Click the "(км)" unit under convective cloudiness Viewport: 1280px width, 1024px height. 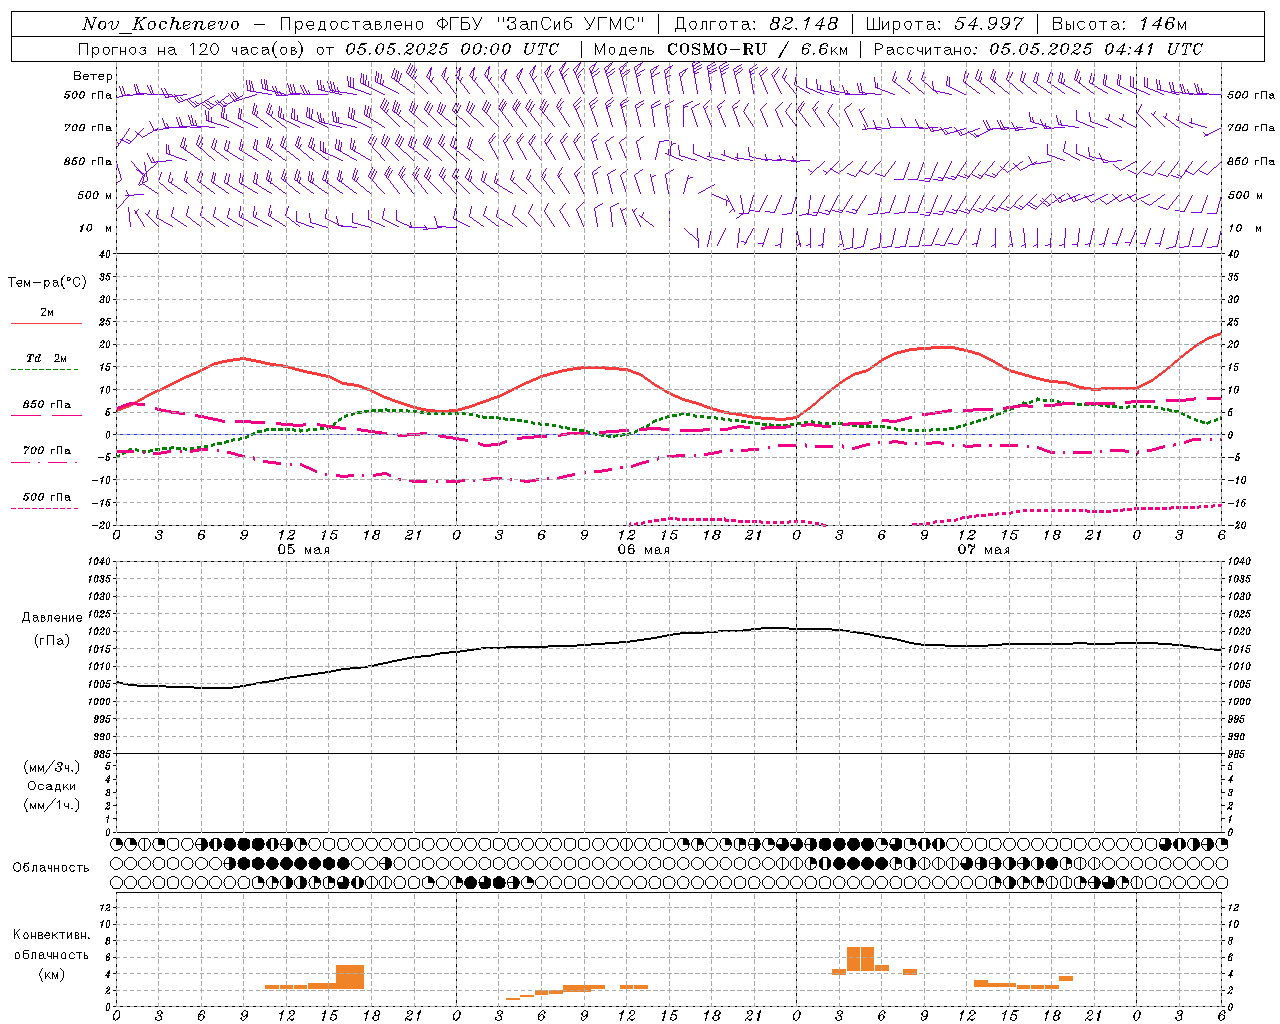[x=52, y=974]
